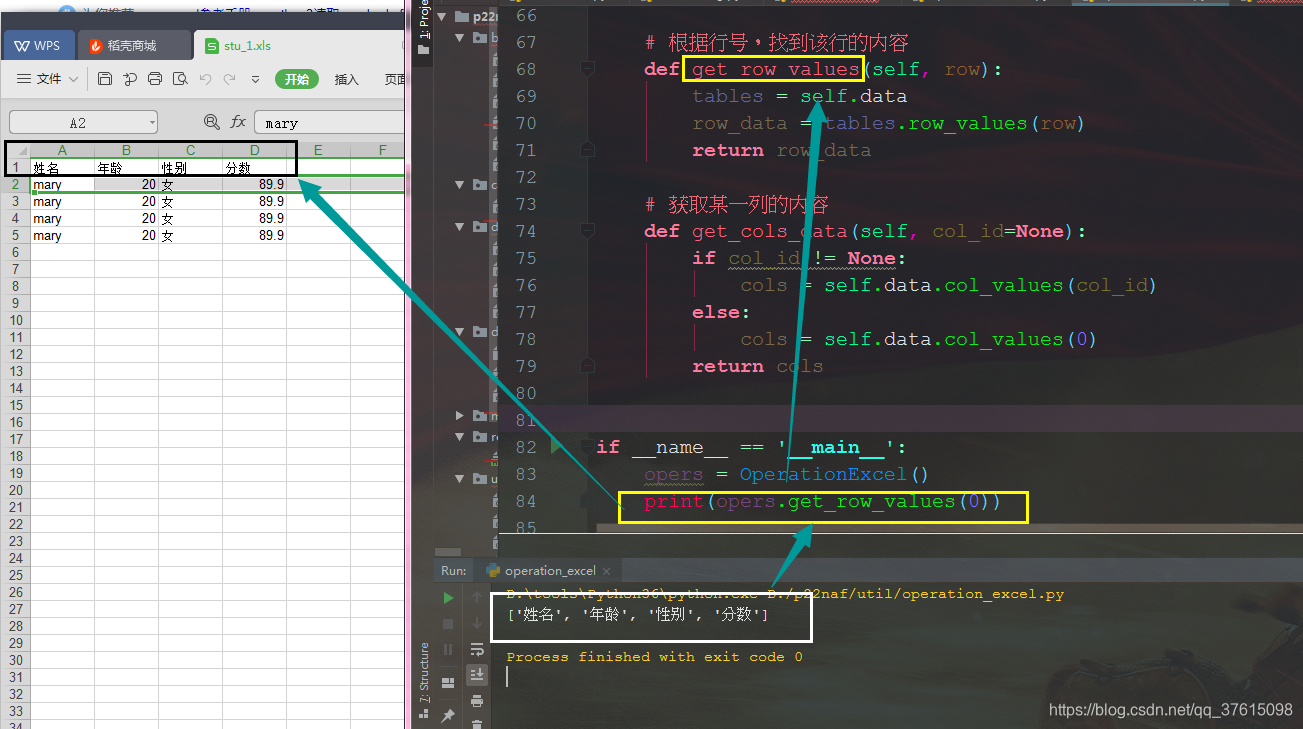Select column B header in WPS

(126, 150)
